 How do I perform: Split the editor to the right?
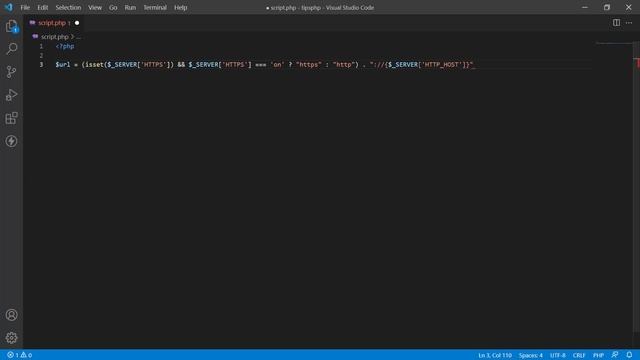click(616, 23)
